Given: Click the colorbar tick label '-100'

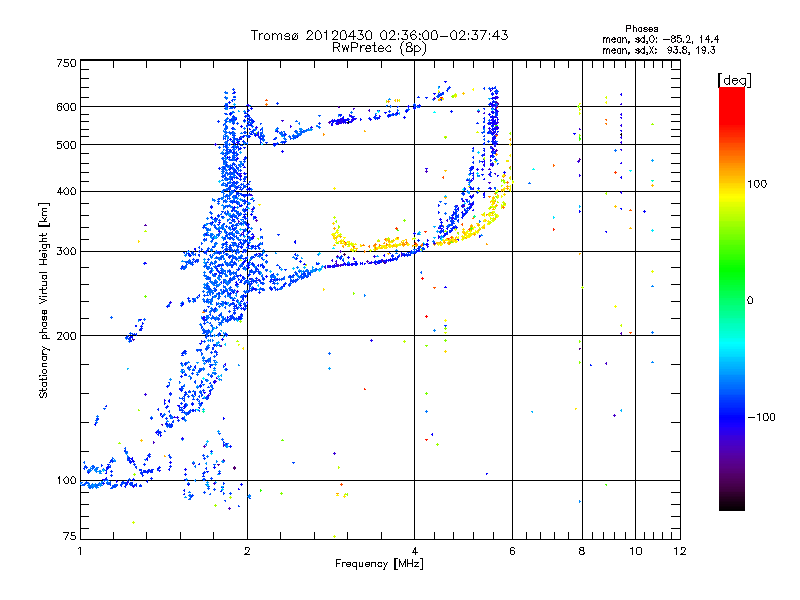Looking at the screenshot, I should 761,417.
